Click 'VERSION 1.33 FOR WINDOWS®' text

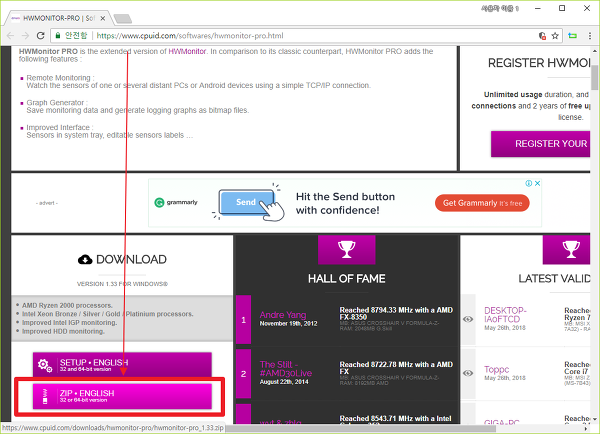coord(122,284)
